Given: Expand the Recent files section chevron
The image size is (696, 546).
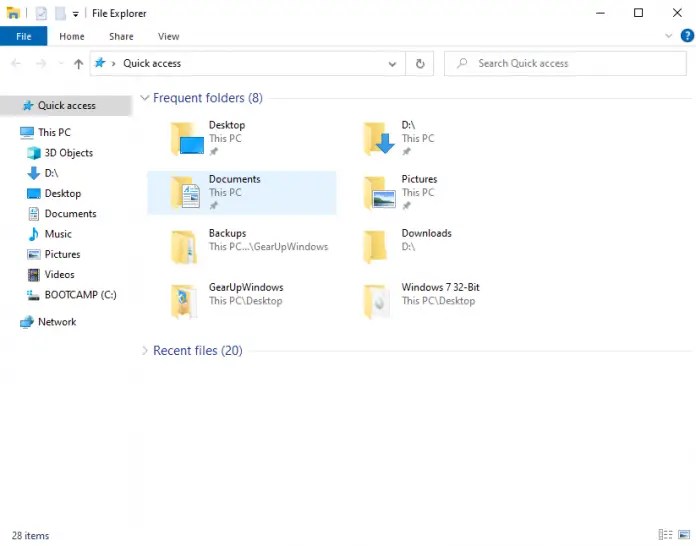Looking at the screenshot, I should coord(144,351).
